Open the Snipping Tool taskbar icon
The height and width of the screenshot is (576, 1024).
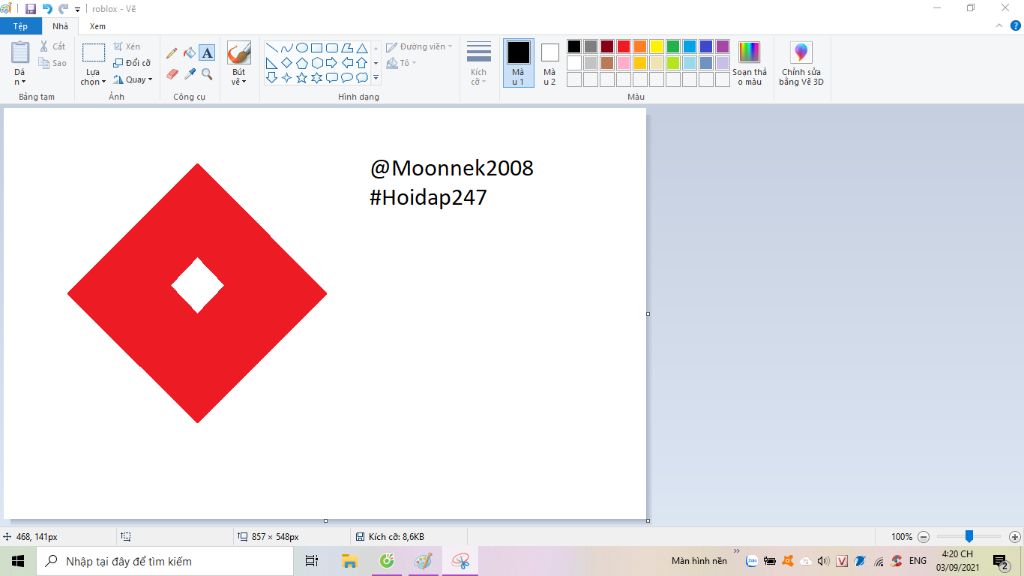pos(460,561)
